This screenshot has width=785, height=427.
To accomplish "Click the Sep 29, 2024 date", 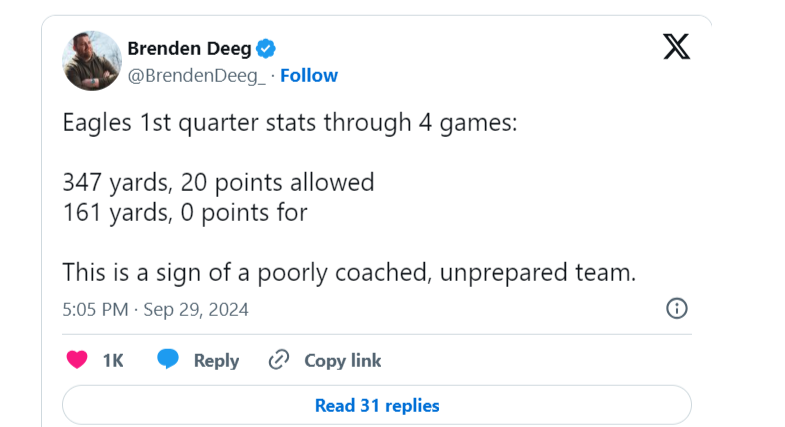I will click(x=196, y=309).
